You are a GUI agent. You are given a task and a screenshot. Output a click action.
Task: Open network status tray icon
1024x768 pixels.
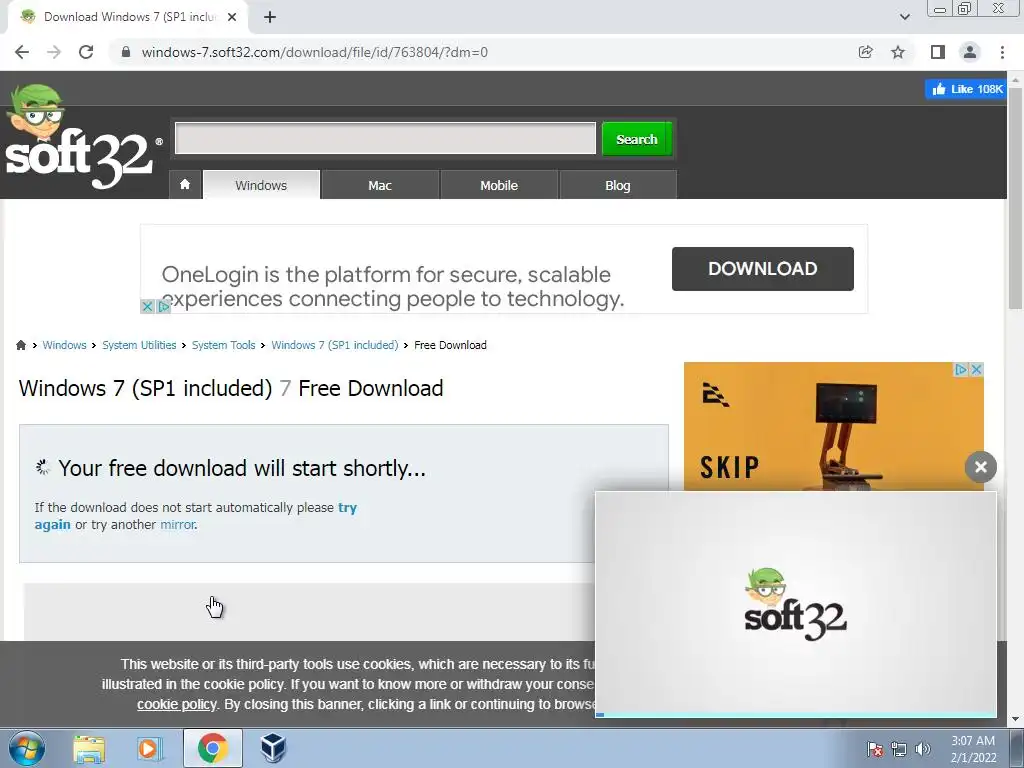coord(899,750)
